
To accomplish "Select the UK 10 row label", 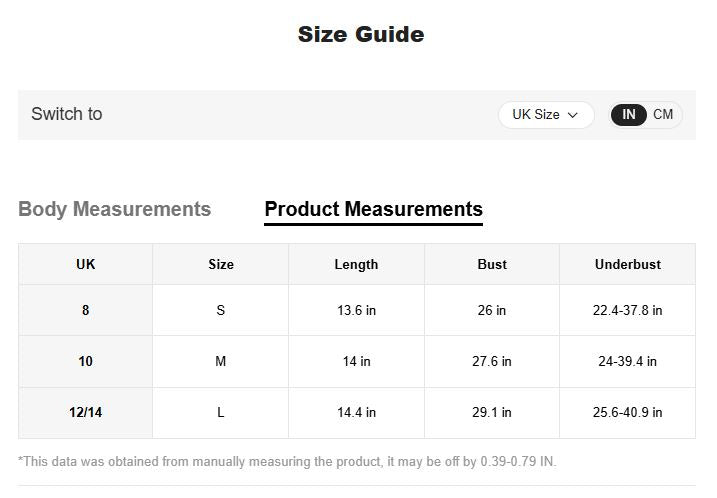I will point(86,362).
